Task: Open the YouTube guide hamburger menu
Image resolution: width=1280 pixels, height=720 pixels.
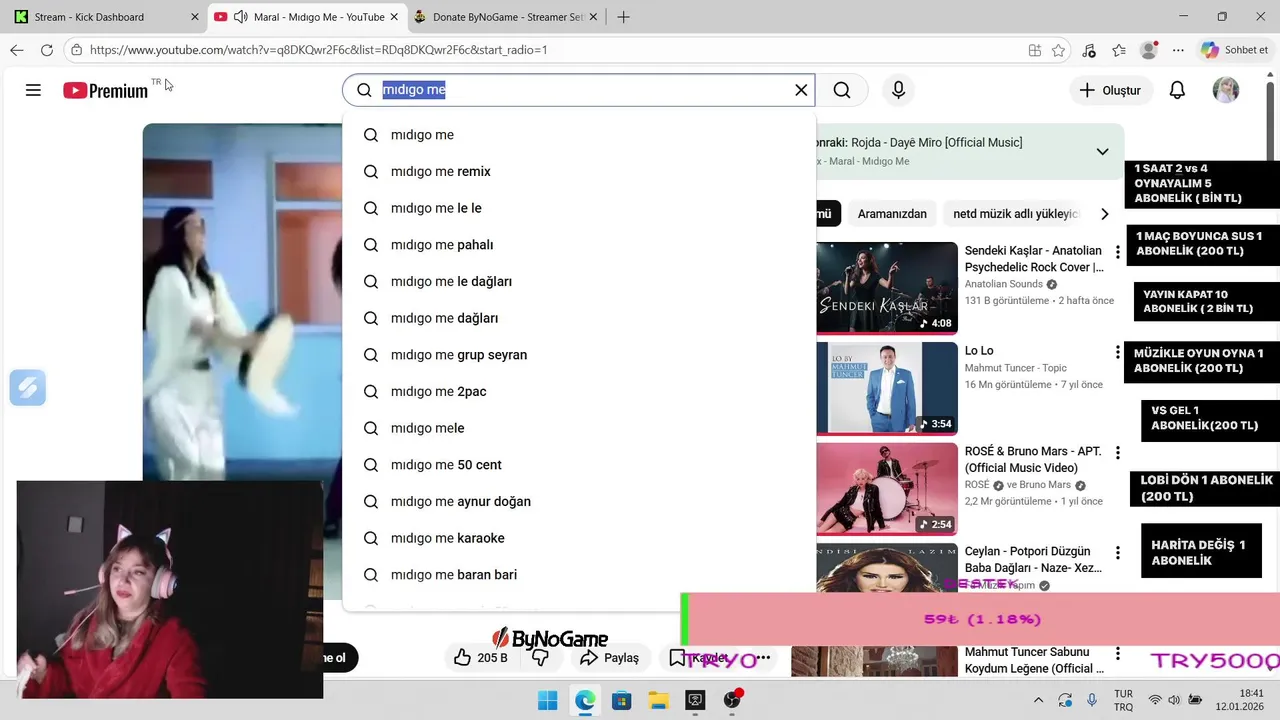Action: pyautogui.click(x=33, y=90)
